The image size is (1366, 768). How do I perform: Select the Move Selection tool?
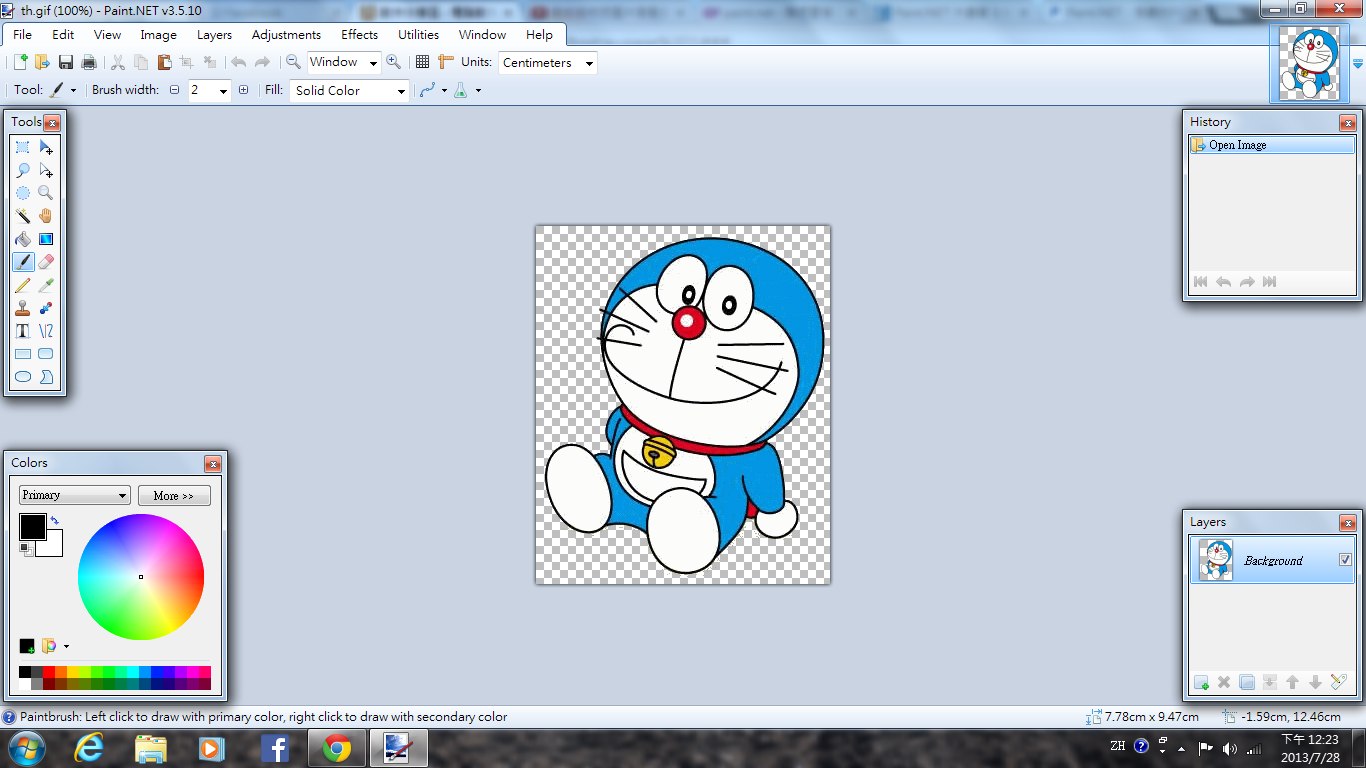[46, 170]
